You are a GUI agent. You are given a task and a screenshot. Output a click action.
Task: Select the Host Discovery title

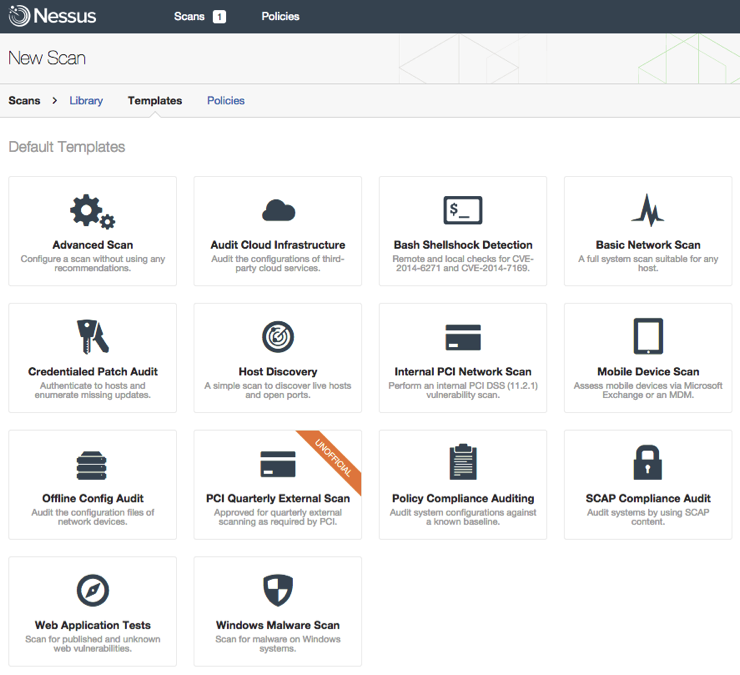278,371
